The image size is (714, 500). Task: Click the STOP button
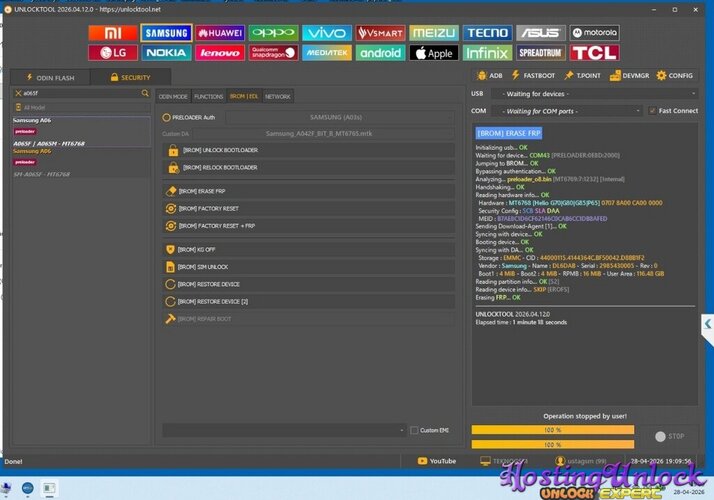[669, 436]
